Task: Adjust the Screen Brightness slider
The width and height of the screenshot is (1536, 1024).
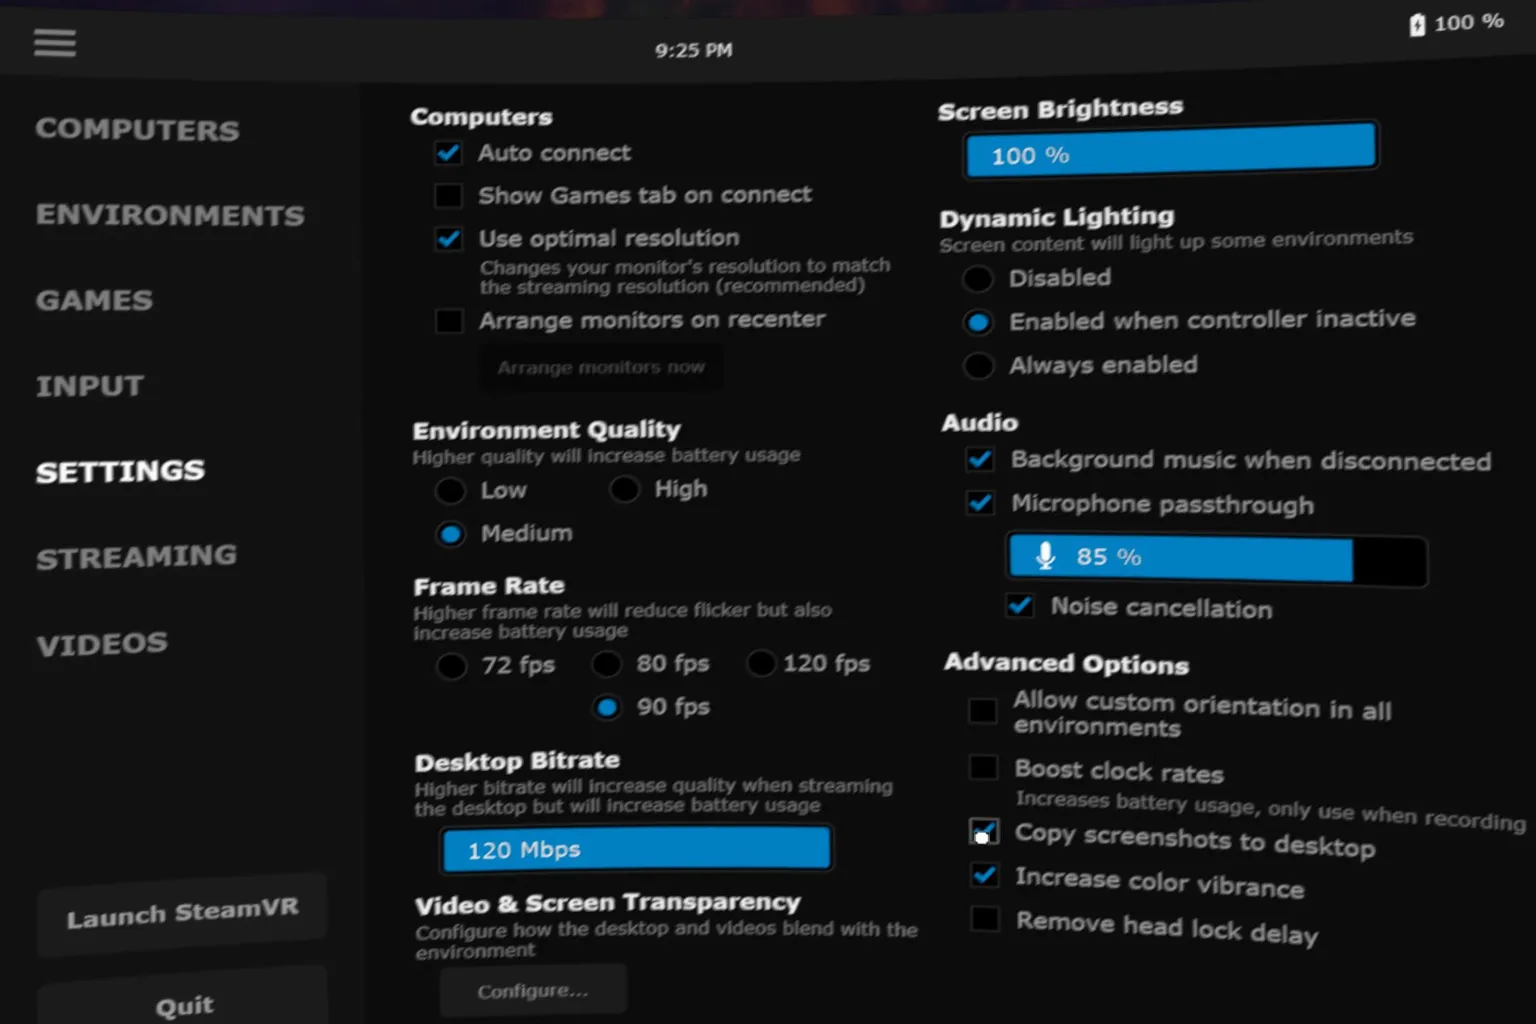Action: [x=1170, y=151]
